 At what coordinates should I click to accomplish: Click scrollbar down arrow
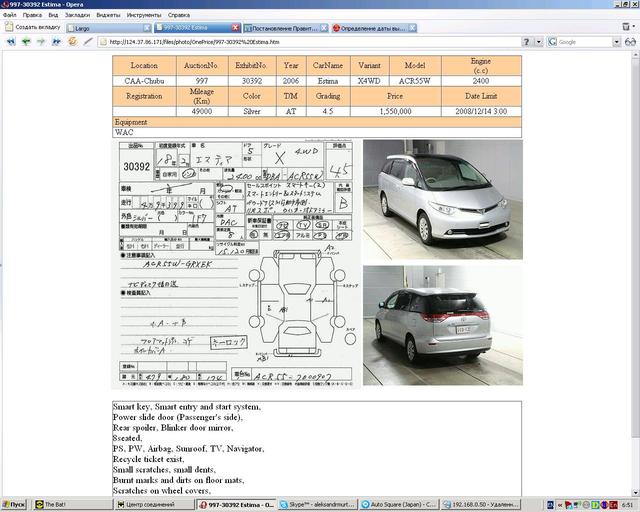[636, 492]
